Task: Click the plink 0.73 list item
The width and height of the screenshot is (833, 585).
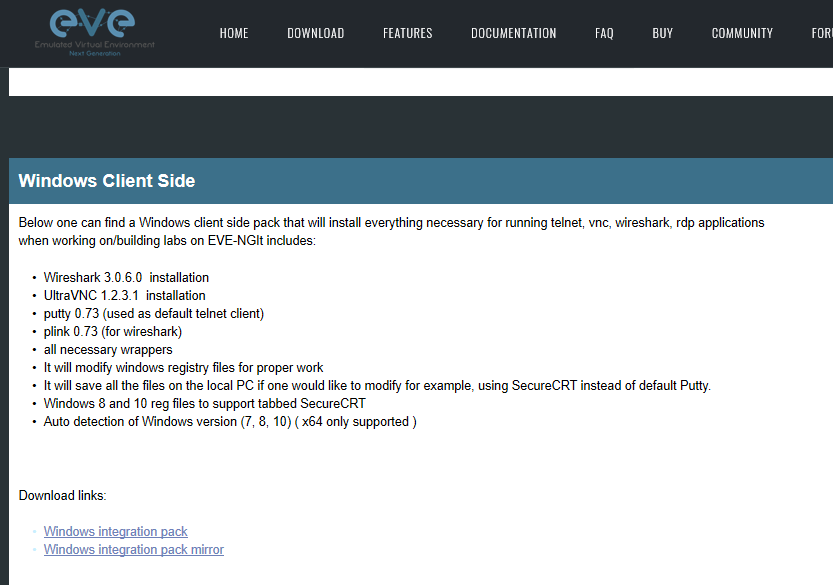Action: tap(113, 332)
